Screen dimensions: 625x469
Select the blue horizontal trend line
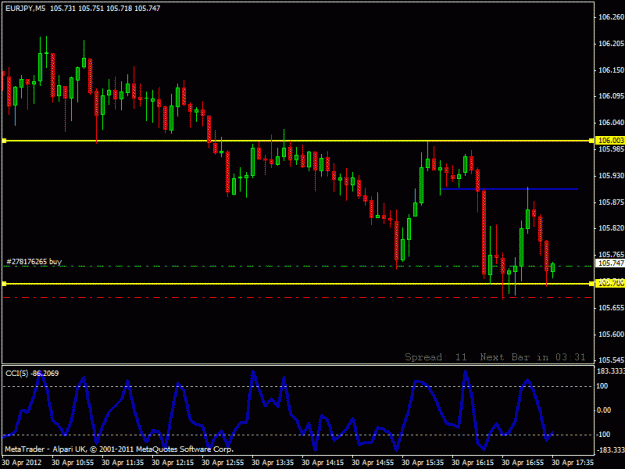pyautogui.click(x=509, y=189)
